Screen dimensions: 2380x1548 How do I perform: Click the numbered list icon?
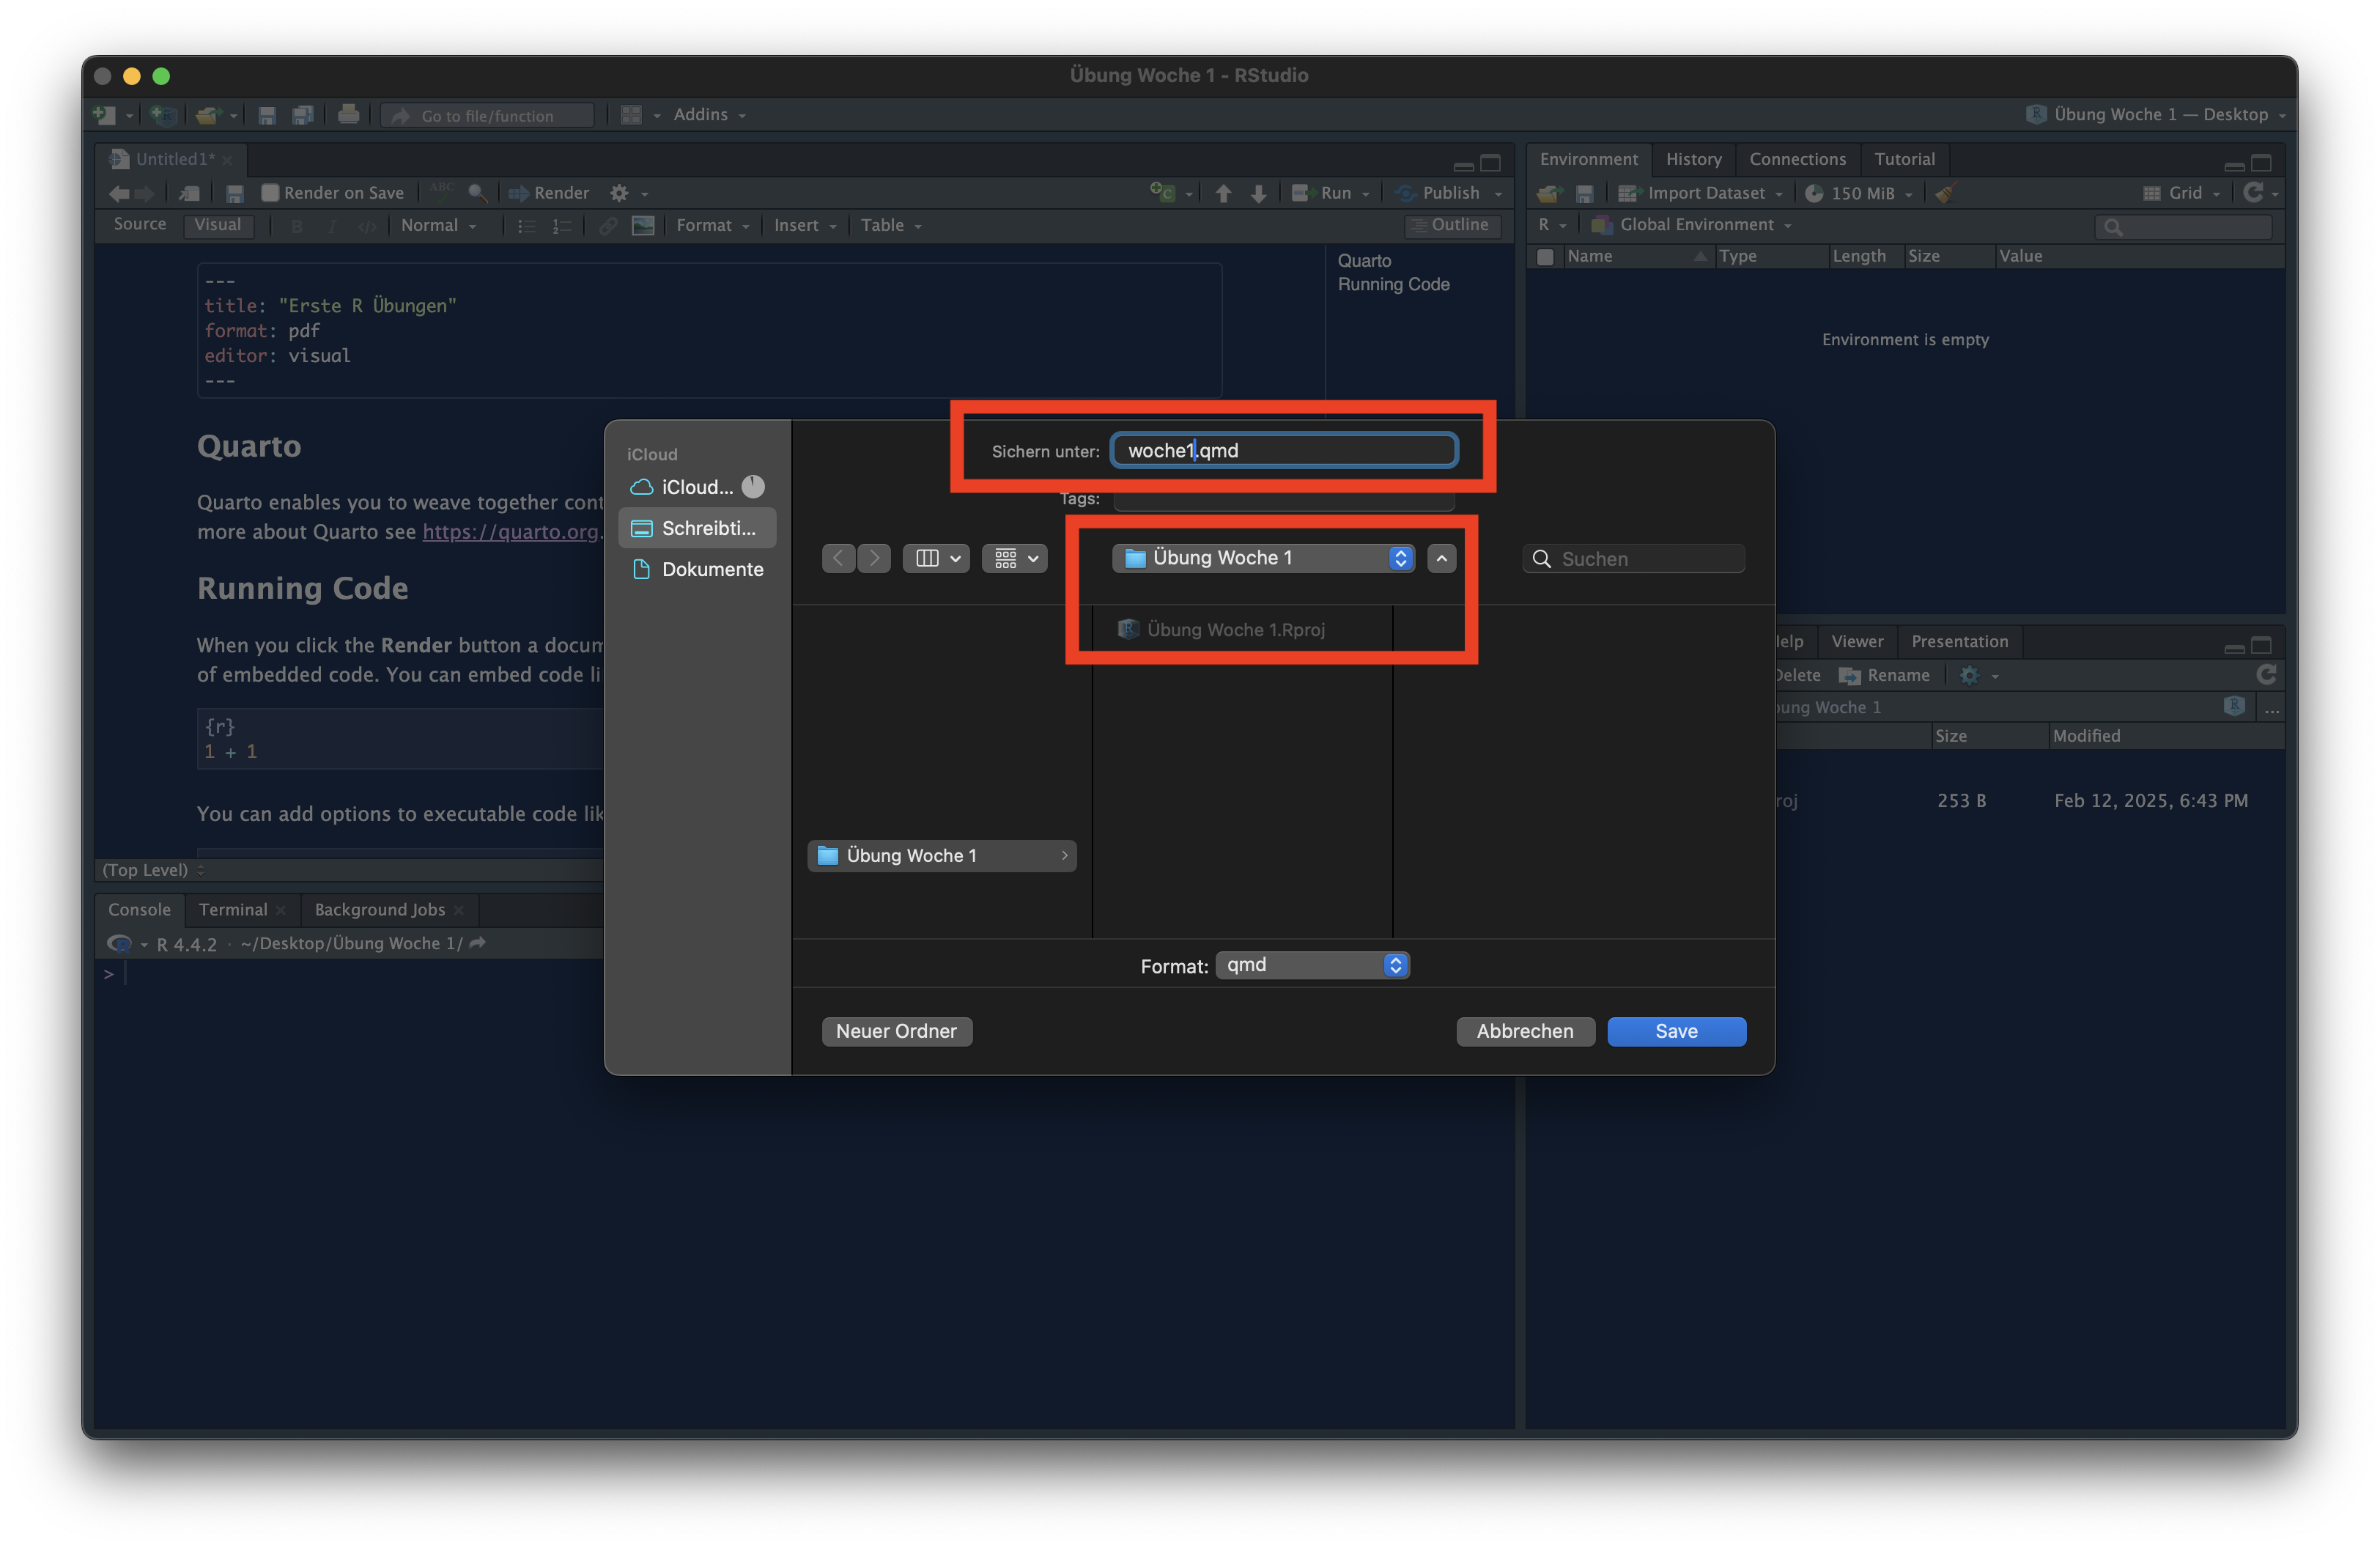pyautogui.click(x=562, y=226)
